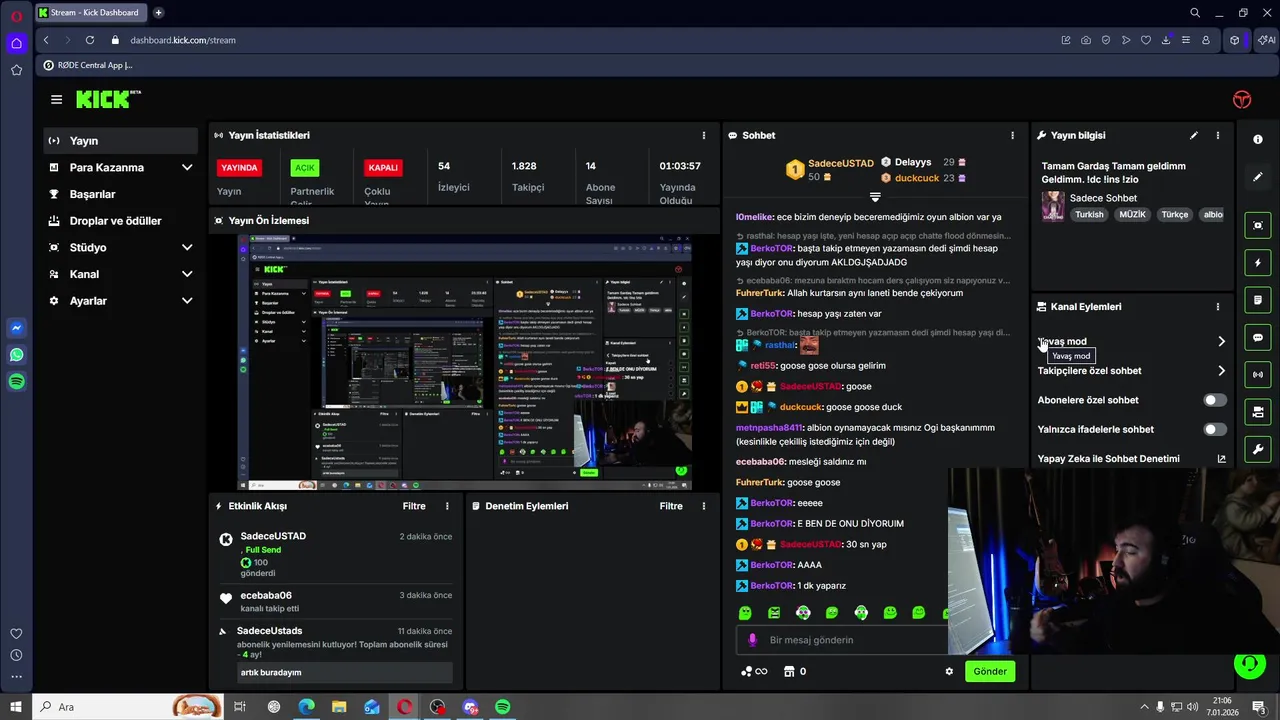Click Opera snapshot camera icon
The width and height of the screenshot is (1280, 720).
pos(1086,40)
